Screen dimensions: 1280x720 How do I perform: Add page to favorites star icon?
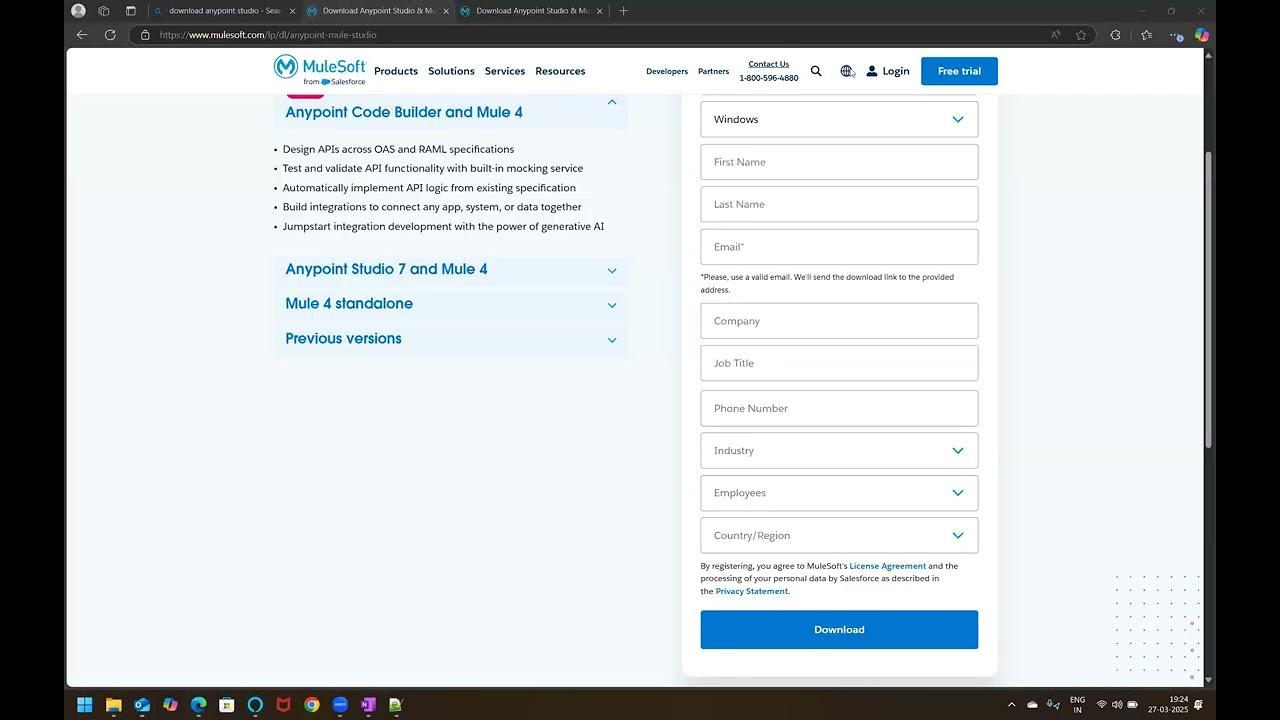(x=1081, y=34)
